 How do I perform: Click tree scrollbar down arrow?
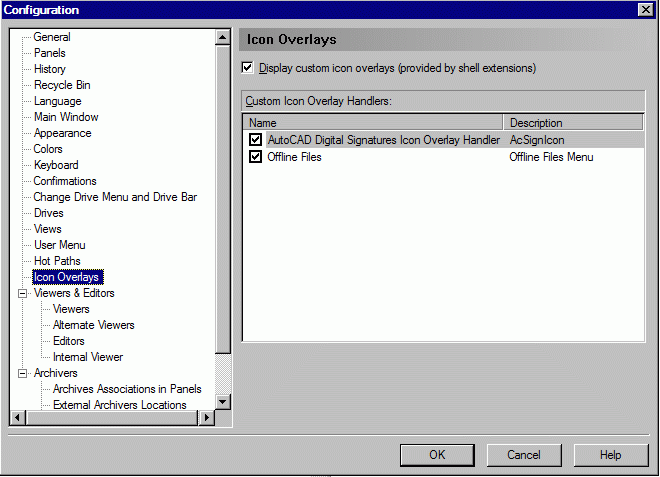[x=222, y=402]
